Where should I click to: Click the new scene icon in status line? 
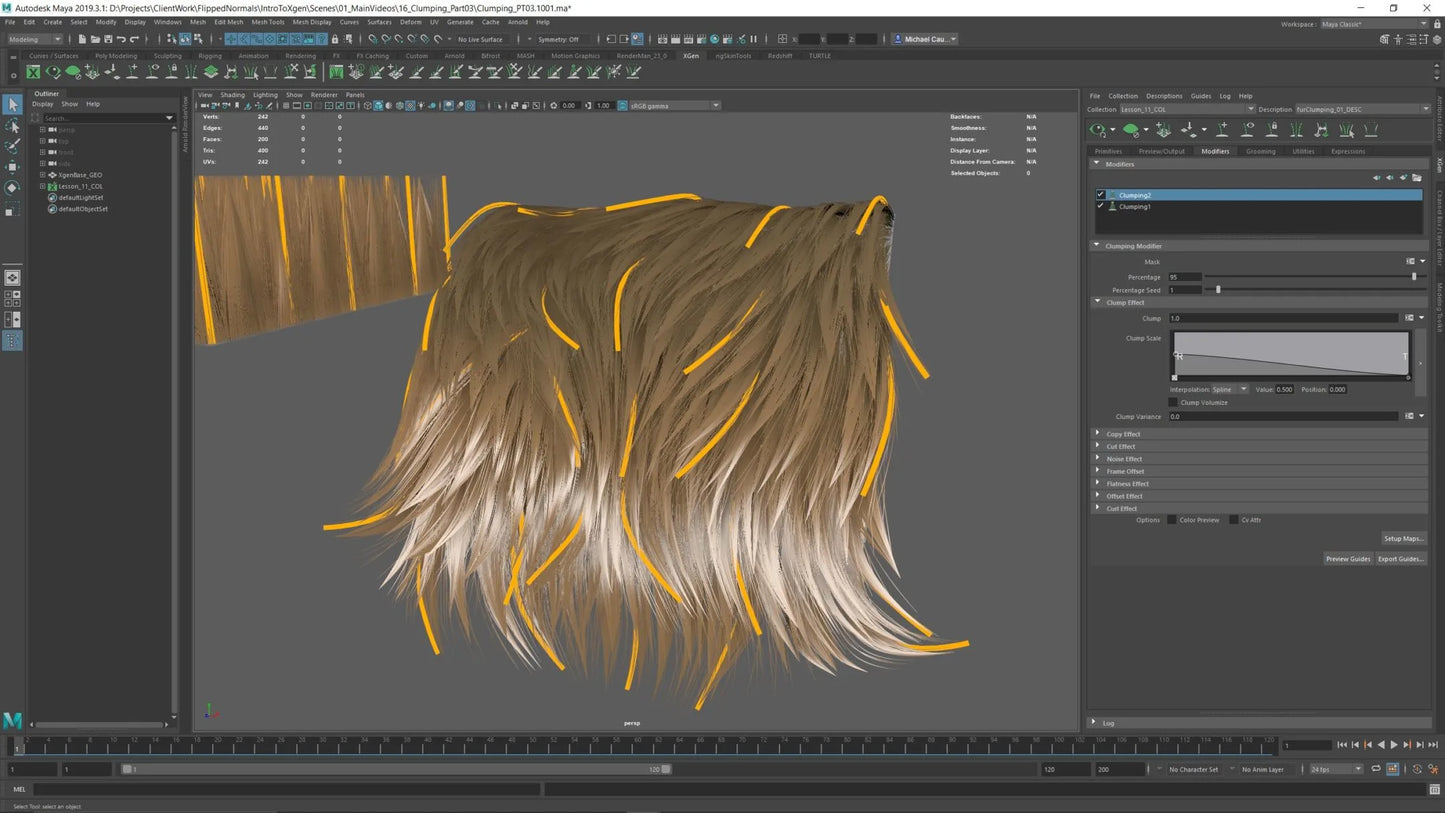82,39
